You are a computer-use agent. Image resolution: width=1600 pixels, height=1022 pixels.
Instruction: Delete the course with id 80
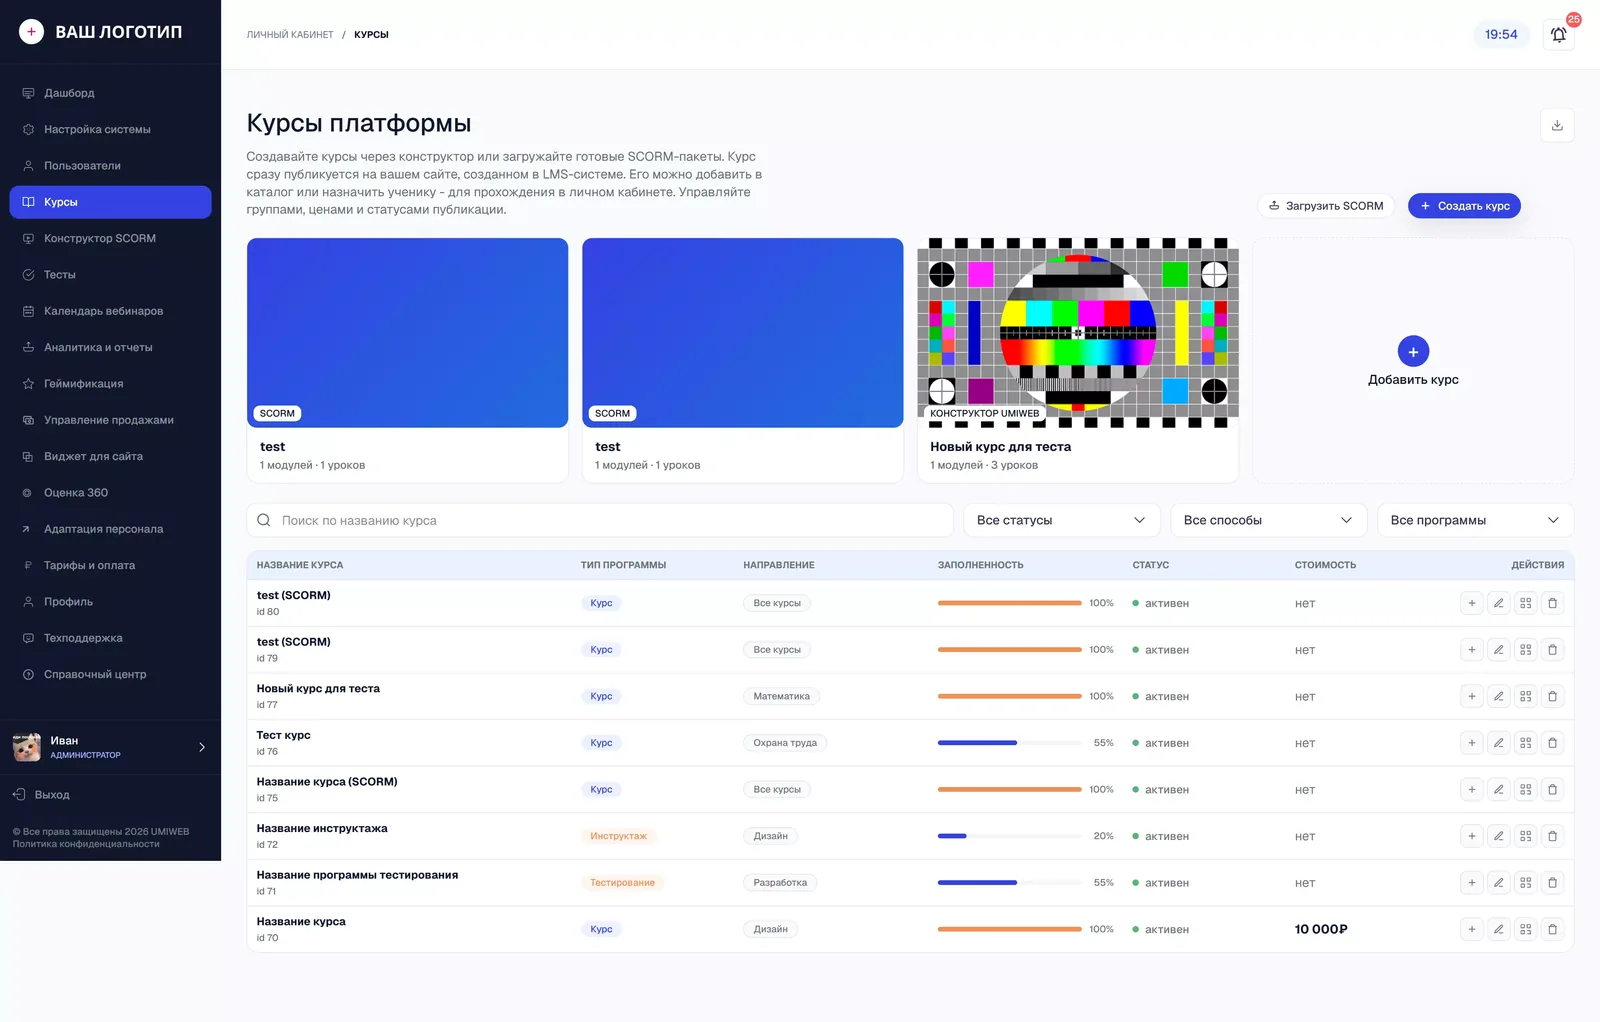click(x=1552, y=603)
